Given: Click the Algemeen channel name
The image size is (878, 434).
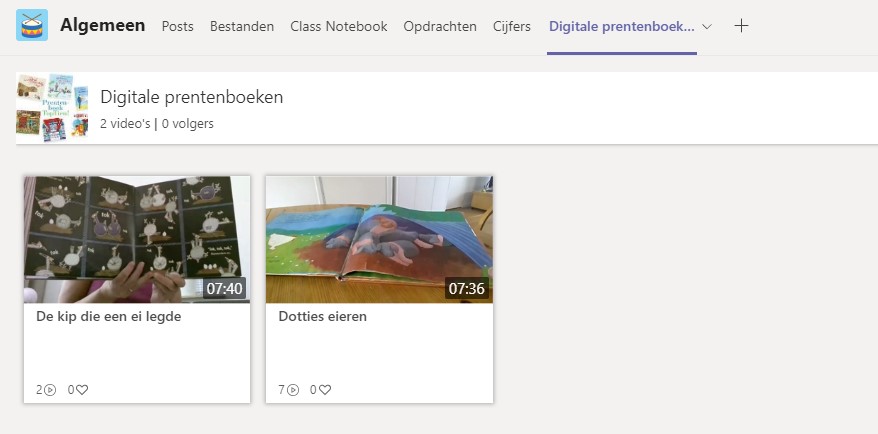Looking at the screenshot, I should tap(102, 25).
